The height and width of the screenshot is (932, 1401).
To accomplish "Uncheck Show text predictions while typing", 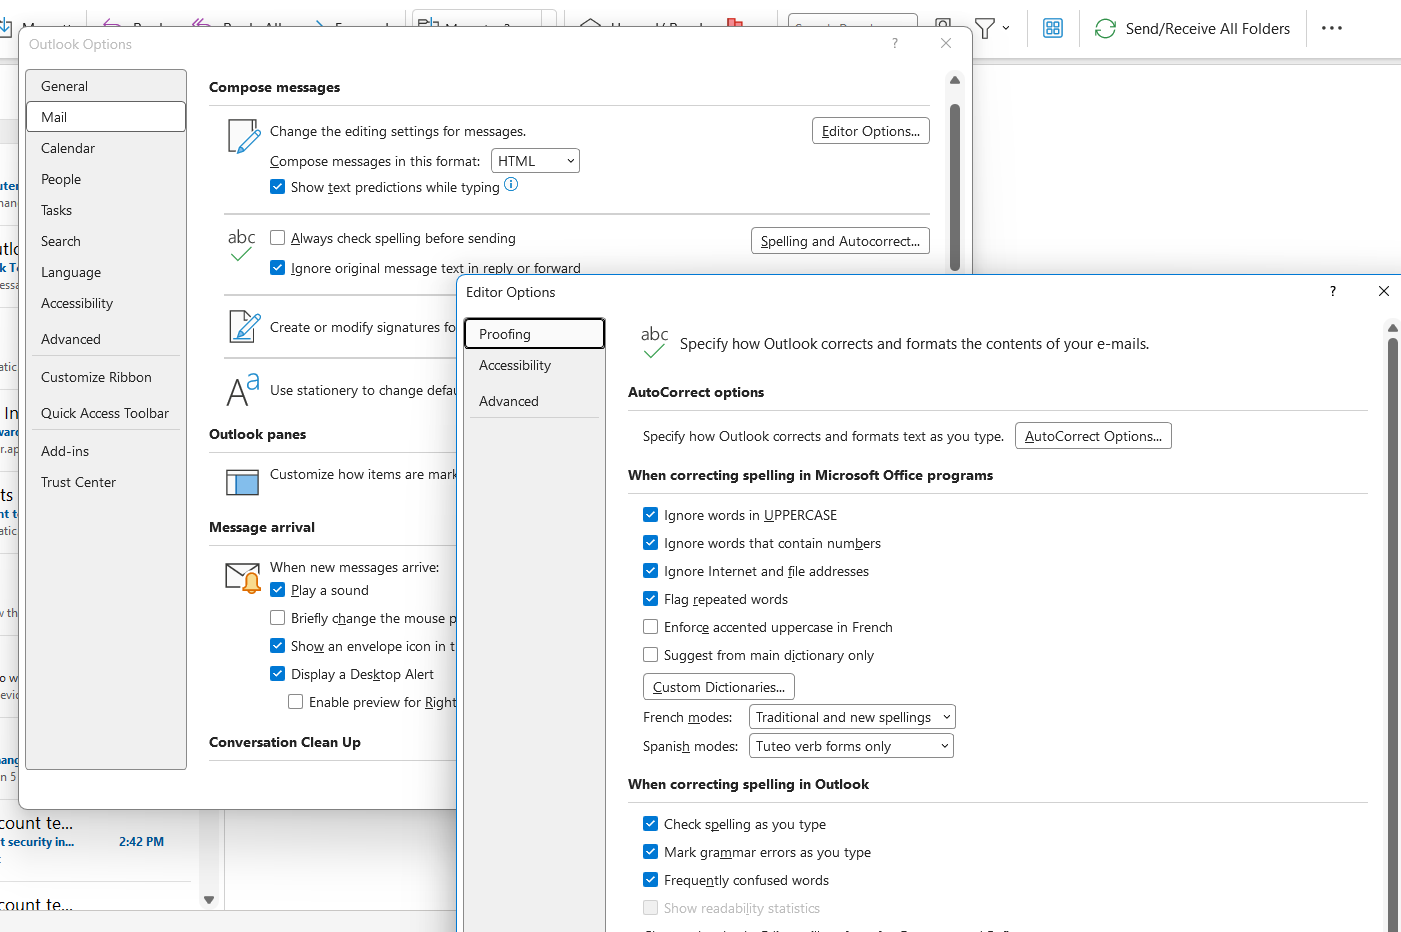I will [x=278, y=187].
